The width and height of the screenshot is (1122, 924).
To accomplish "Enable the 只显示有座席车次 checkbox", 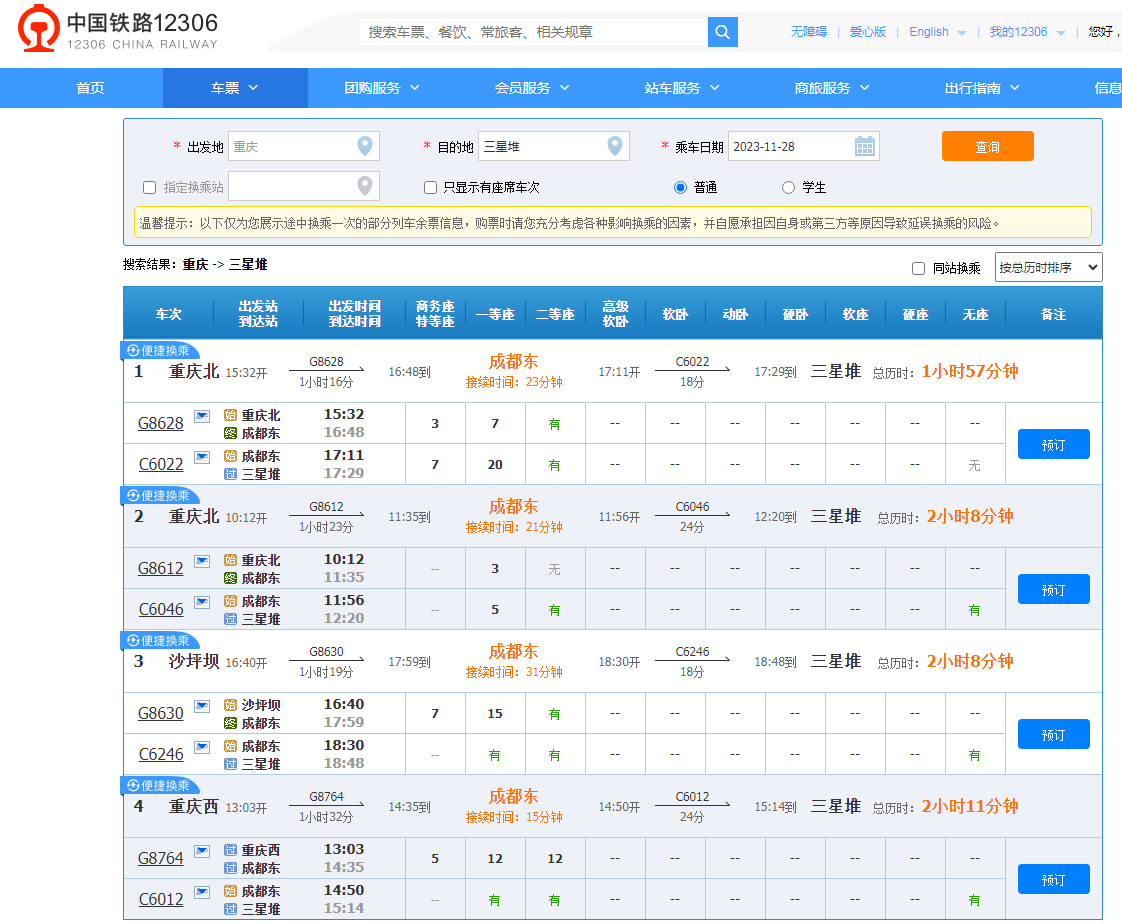I will (430, 187).
